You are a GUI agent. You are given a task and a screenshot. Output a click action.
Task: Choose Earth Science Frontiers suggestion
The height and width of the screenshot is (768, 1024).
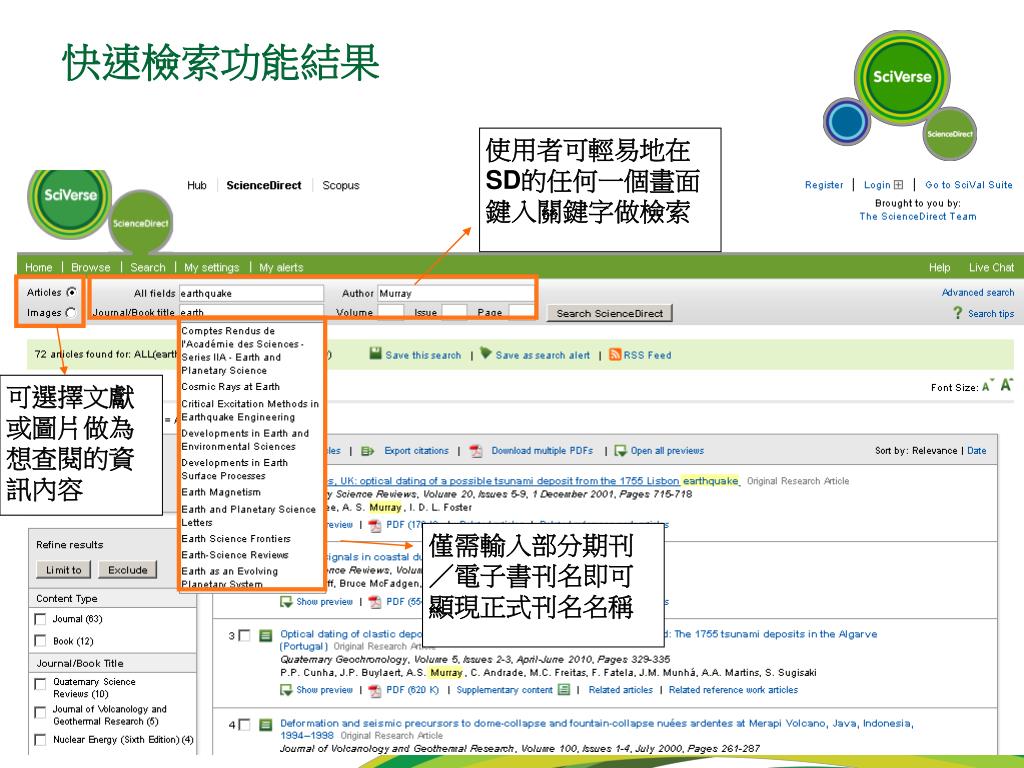236,538
